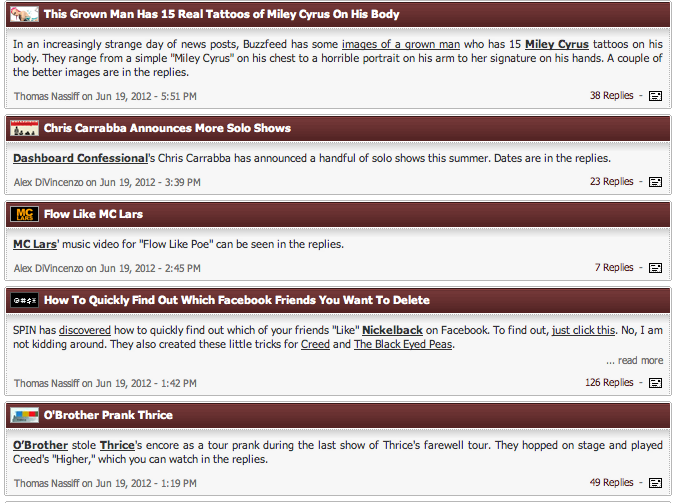675x503 pixels.
Task: Click replies icon on Miley Cyrus tattoos post
Action: point(656,96)
